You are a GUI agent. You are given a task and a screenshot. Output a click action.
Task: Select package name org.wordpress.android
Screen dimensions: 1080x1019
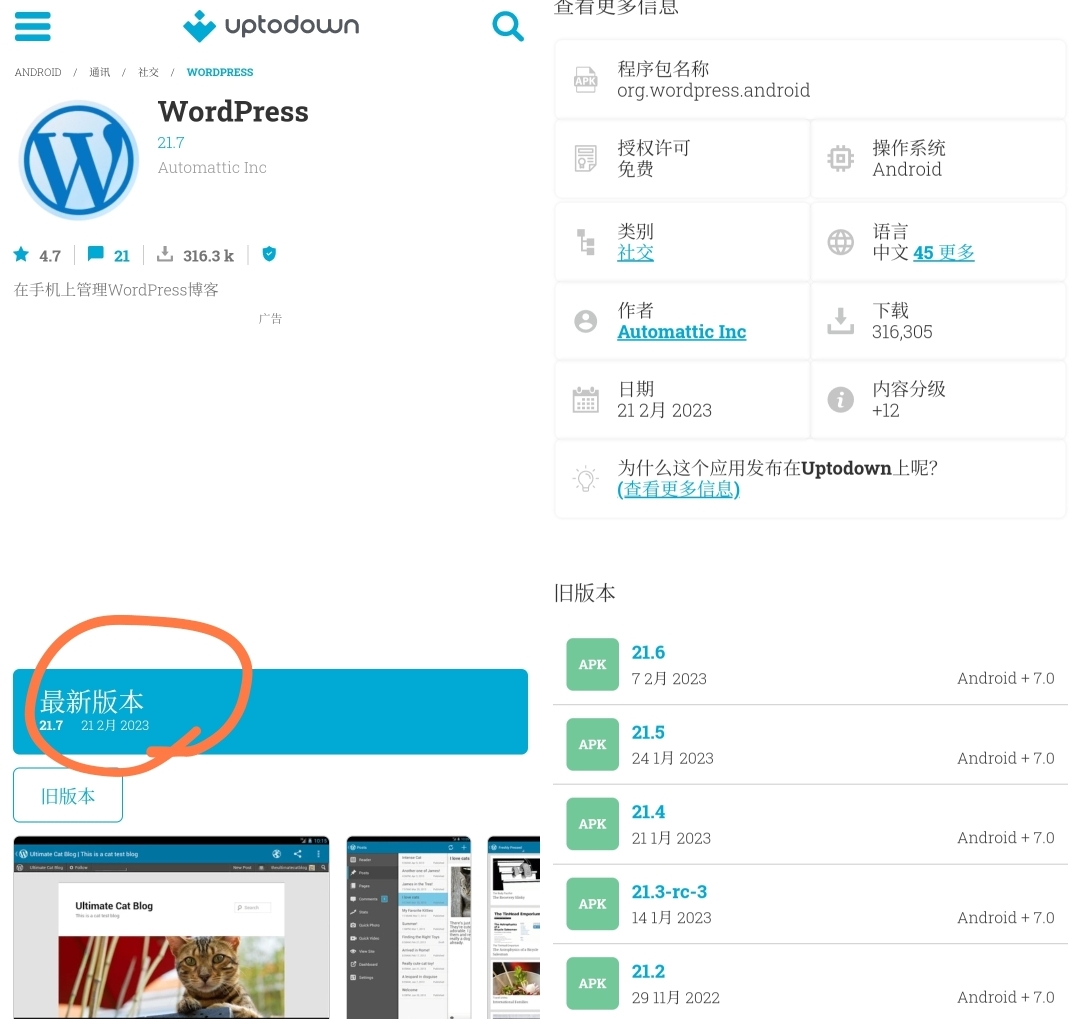714,91
